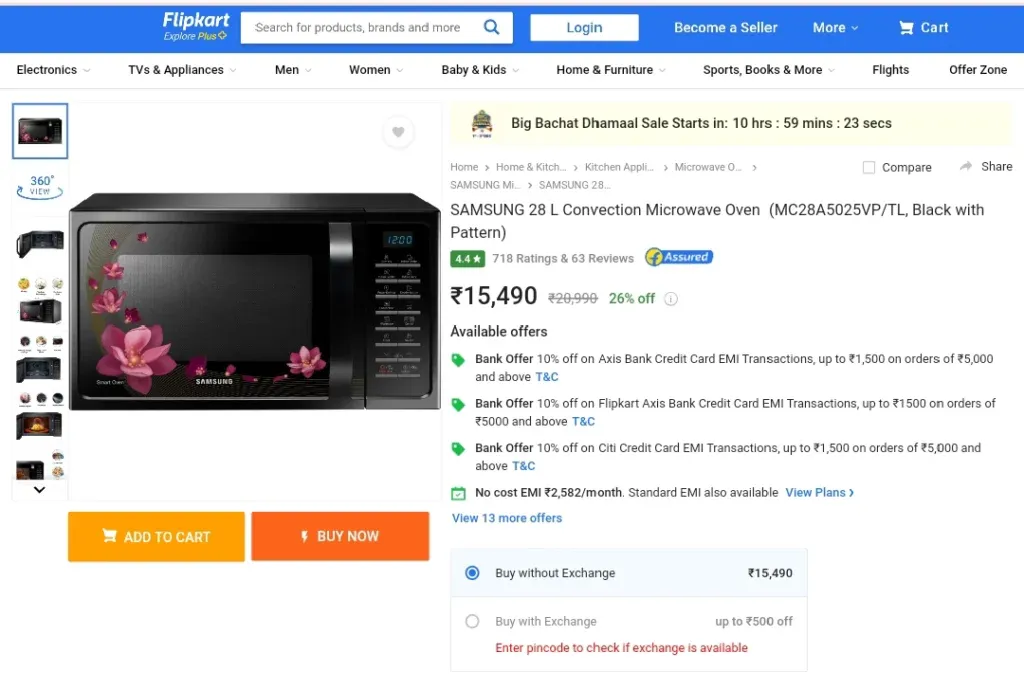The image size is (1024, 690).
Task: Expand Sports, Books & More menu
Action: [x=769, y=70]
